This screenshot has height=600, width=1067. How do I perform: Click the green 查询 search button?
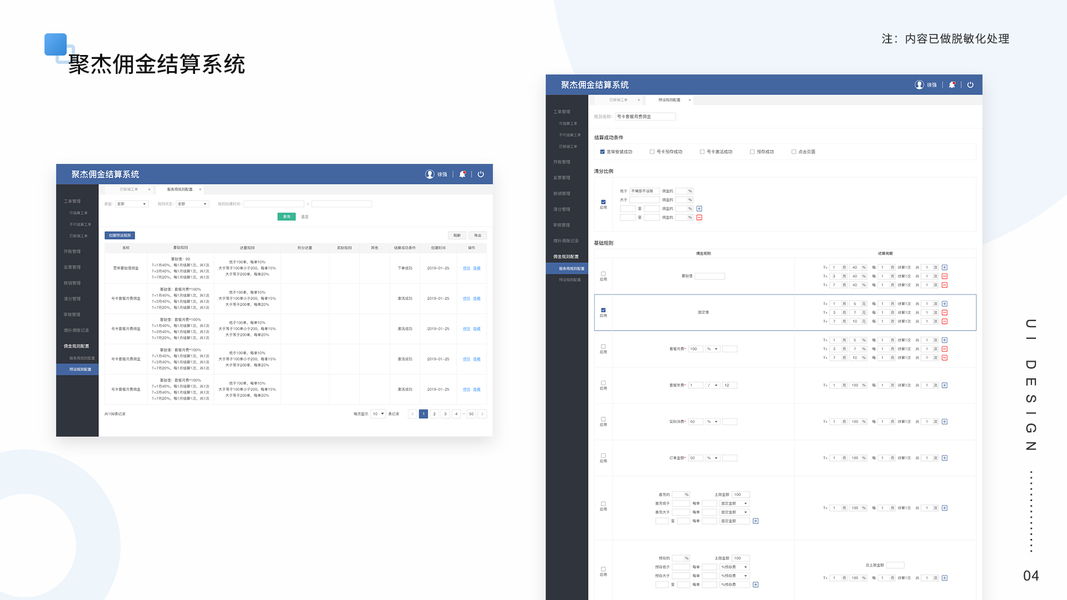pos(286,216)
